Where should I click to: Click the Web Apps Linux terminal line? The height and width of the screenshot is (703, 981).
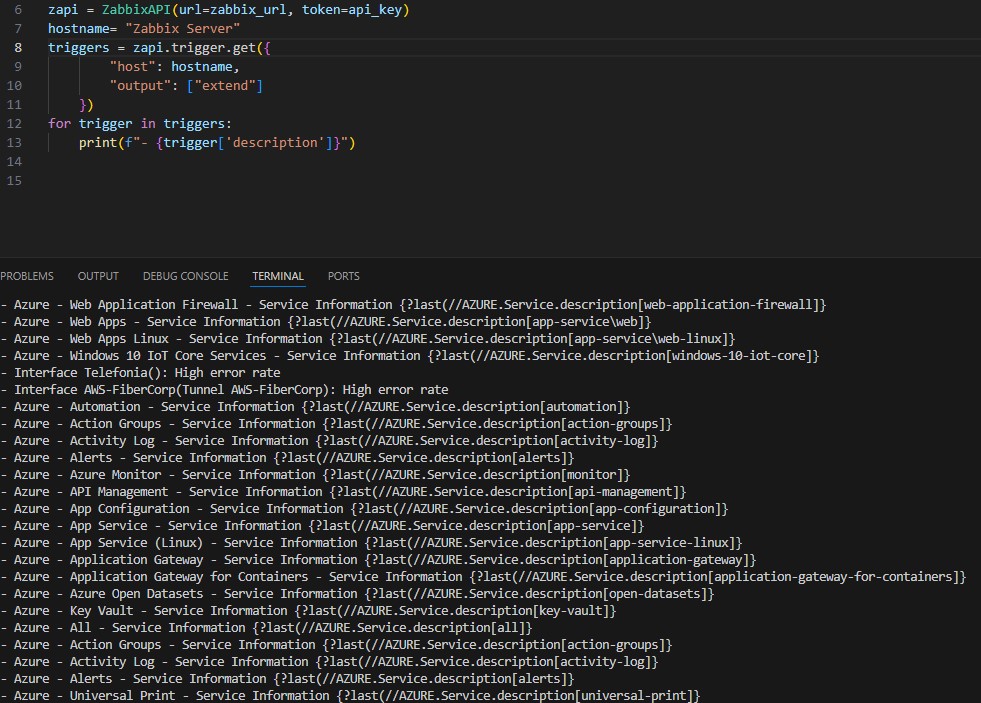coord(368,338)
